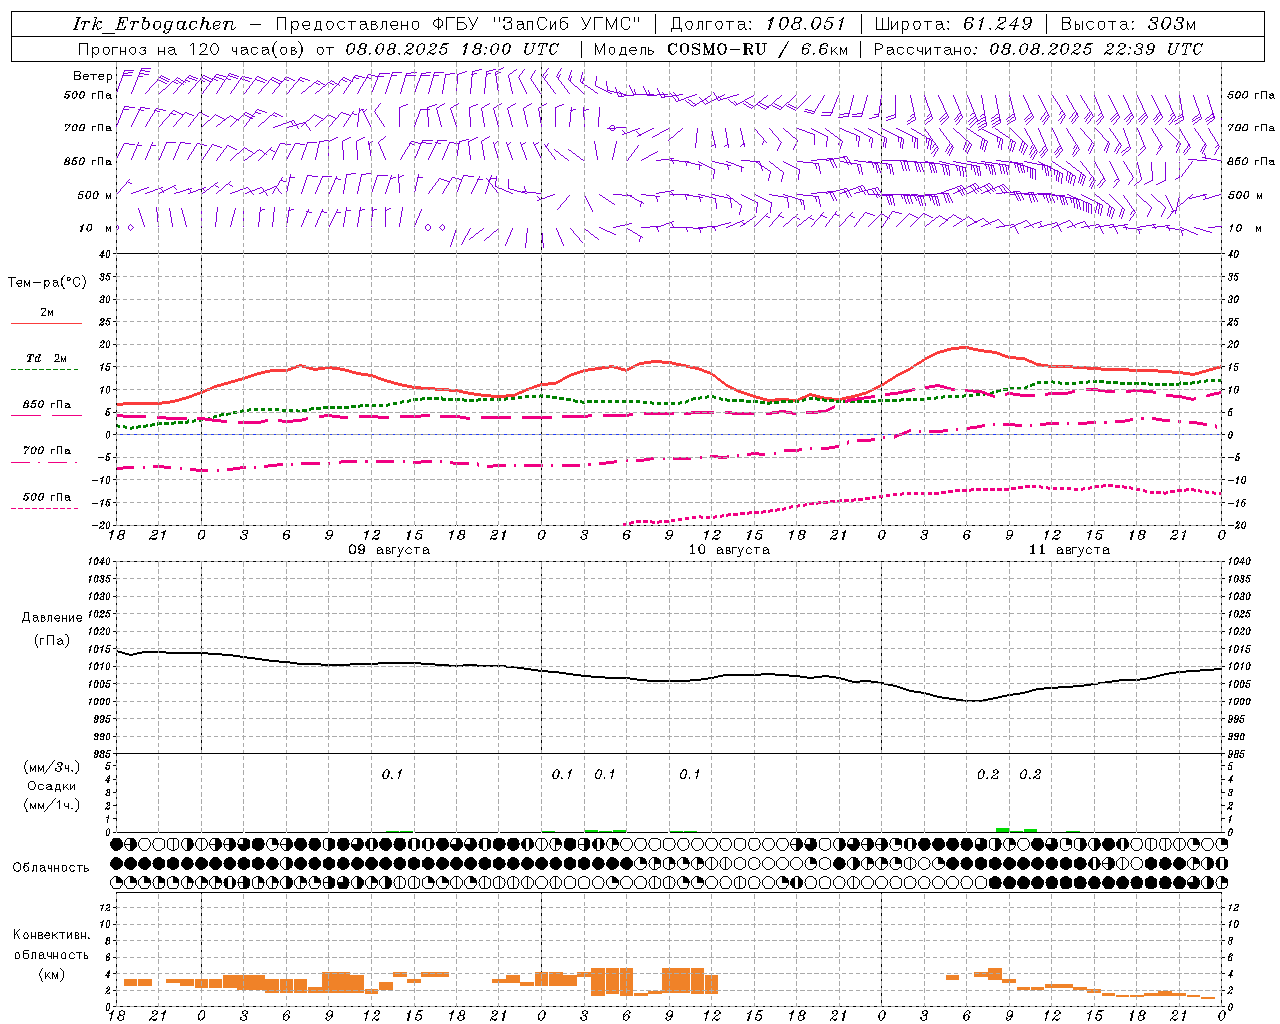Click the Высота: 303м value
1280x1024 pixels.
1128,24
